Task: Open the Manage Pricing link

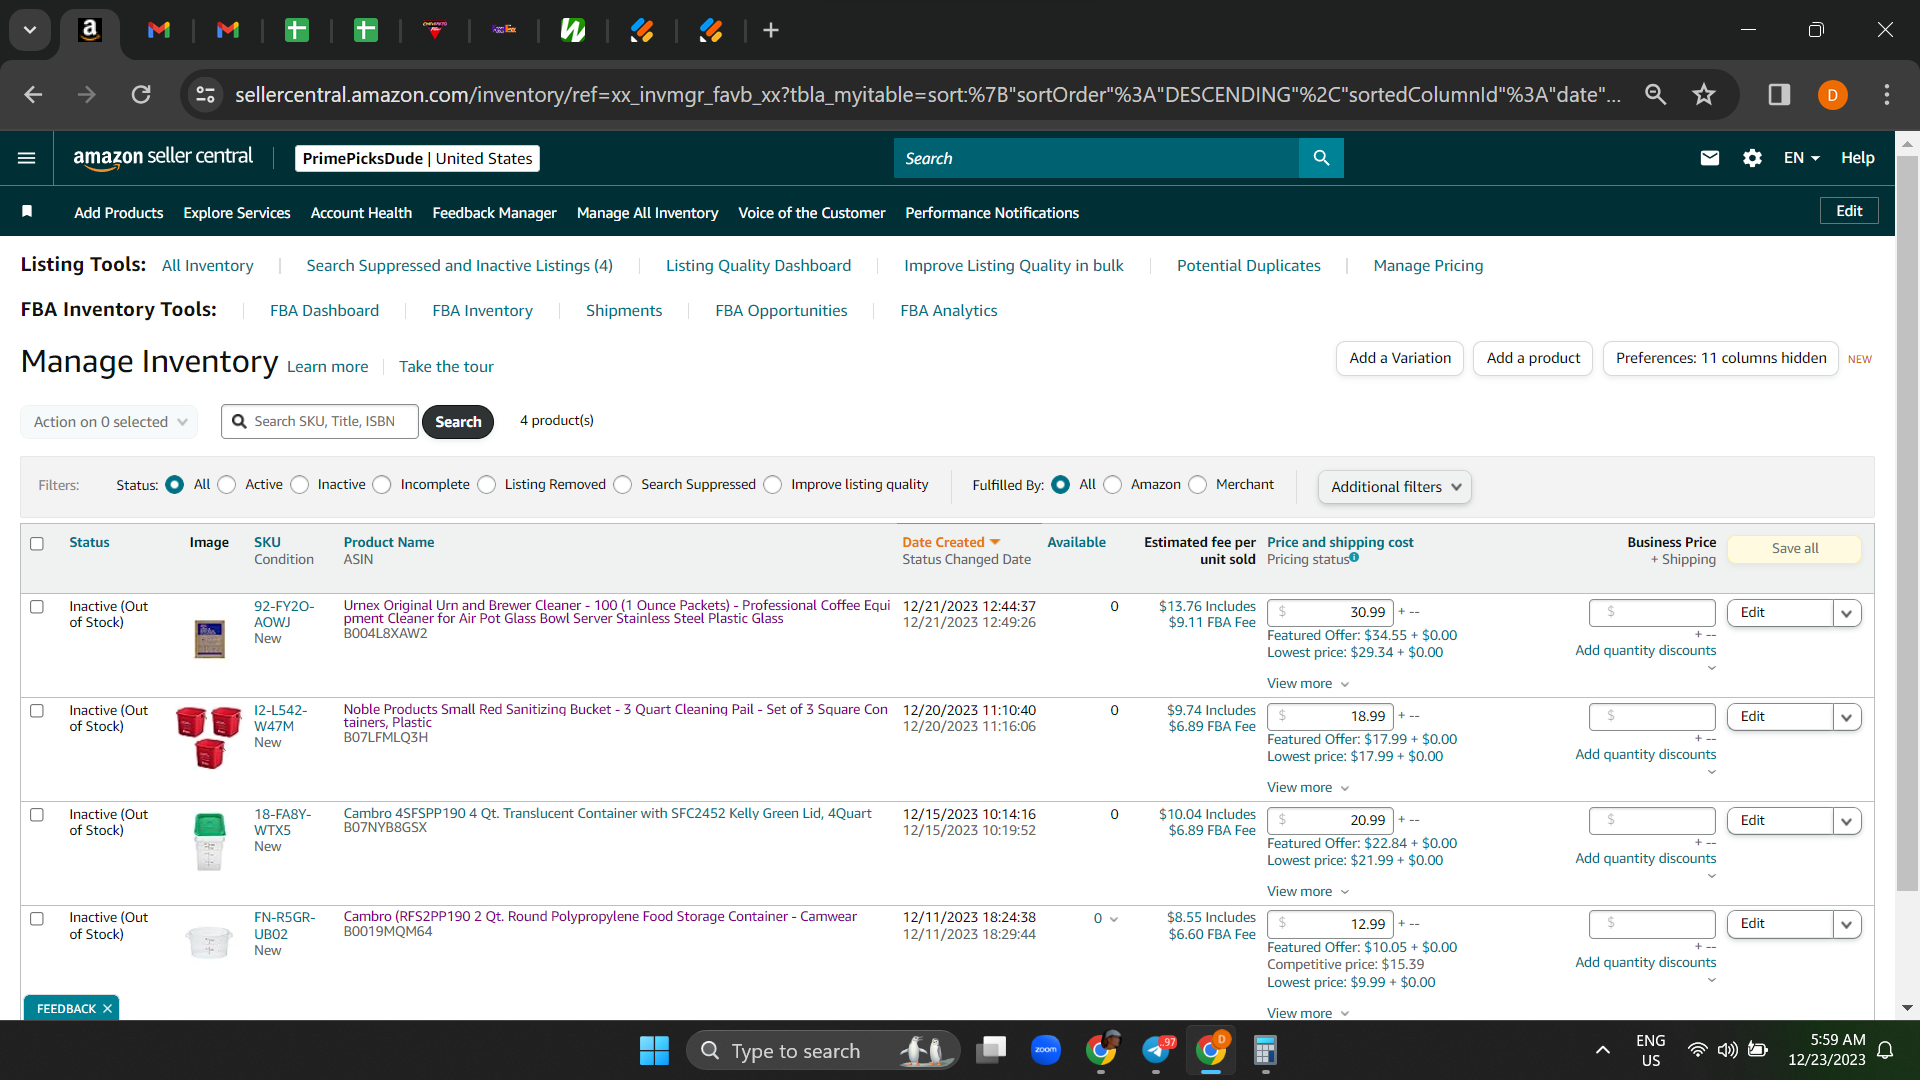Action: [x=1428, y=266]
